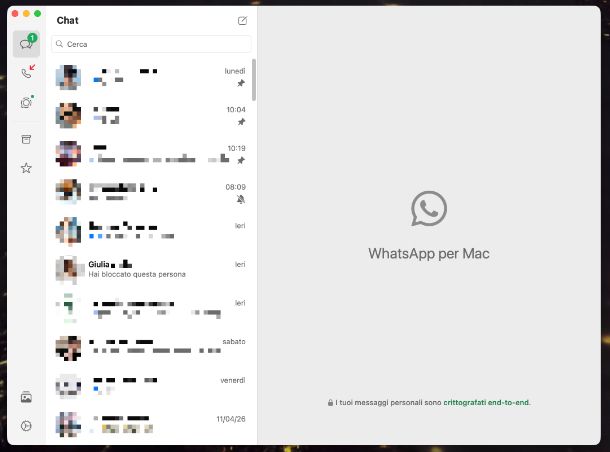Open the media gallery icon in sidebar
Image resolution: width=610 pixels, height=452 pixels.
[x=26, y=397]
